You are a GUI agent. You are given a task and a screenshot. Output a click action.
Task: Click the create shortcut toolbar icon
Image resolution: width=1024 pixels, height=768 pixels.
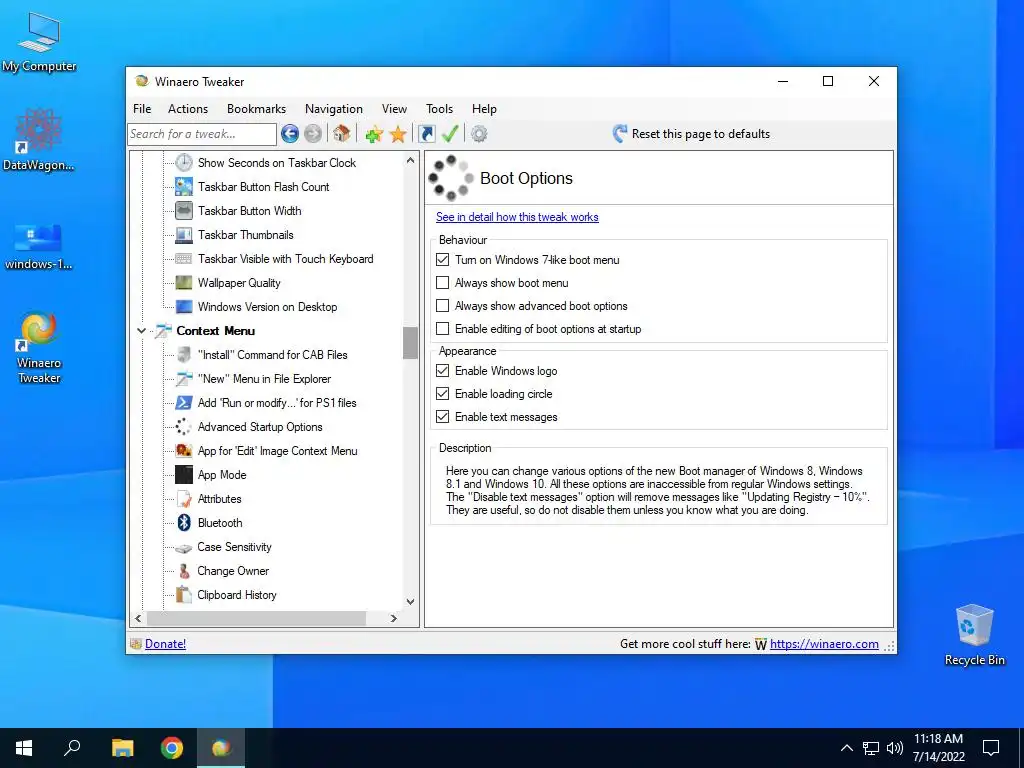(x=426, y=134)
